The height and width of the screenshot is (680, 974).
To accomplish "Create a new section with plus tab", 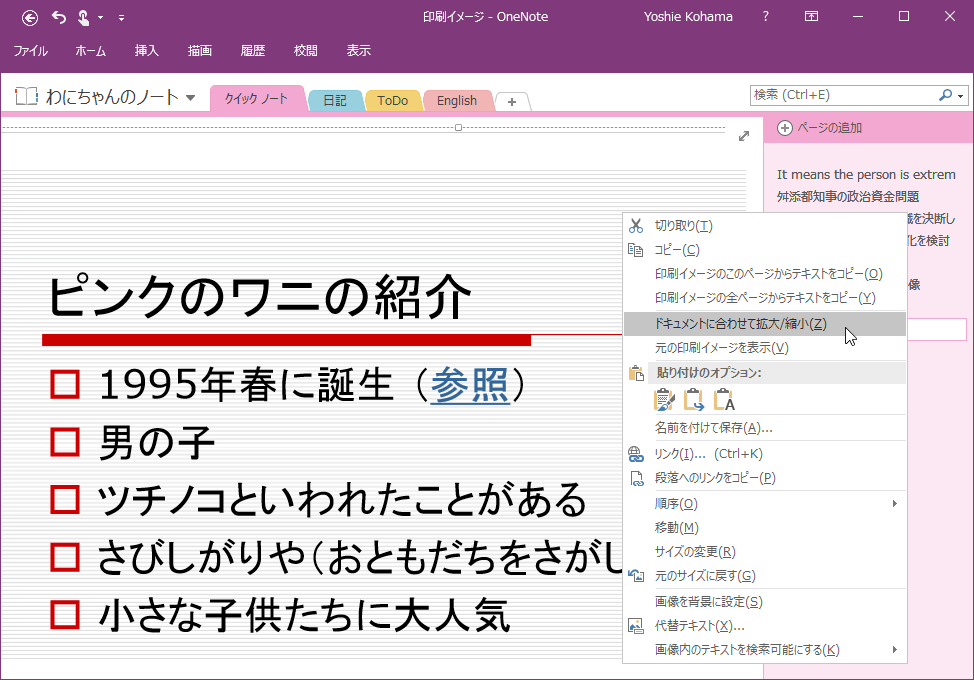I will (512, 102).
